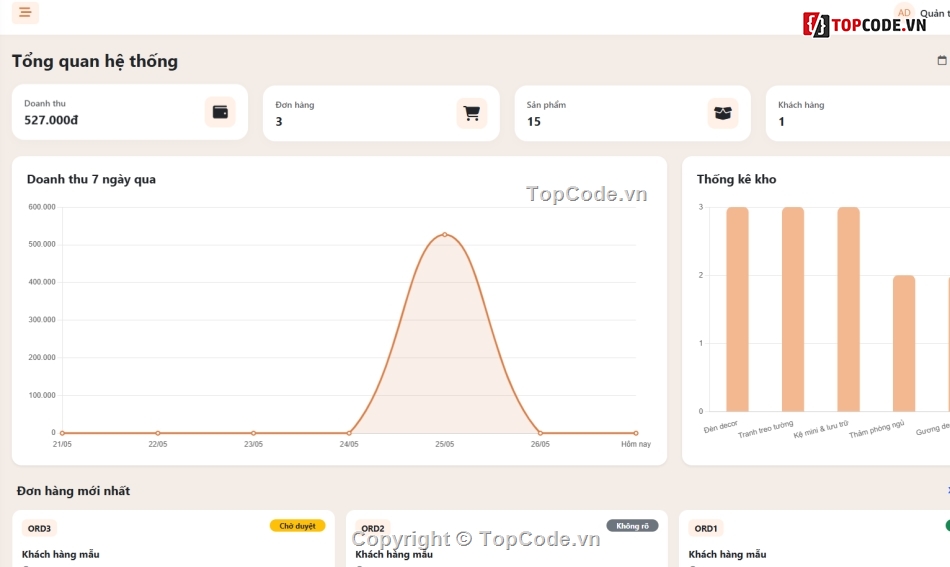950x567 pixels.
Task: Click the AD user avatar
Action: pos(904,12)
